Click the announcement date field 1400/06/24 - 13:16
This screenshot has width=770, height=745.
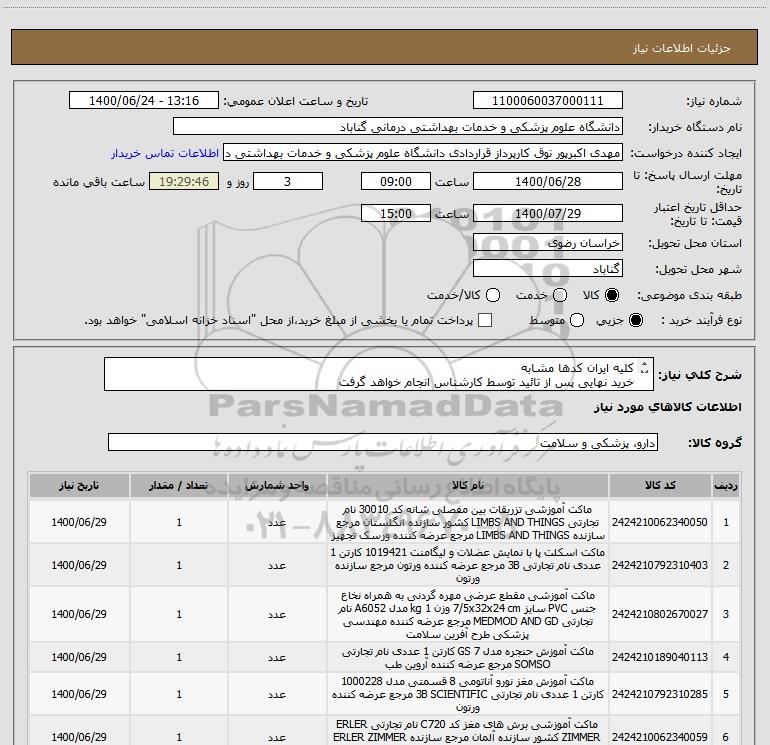(144, 101)
